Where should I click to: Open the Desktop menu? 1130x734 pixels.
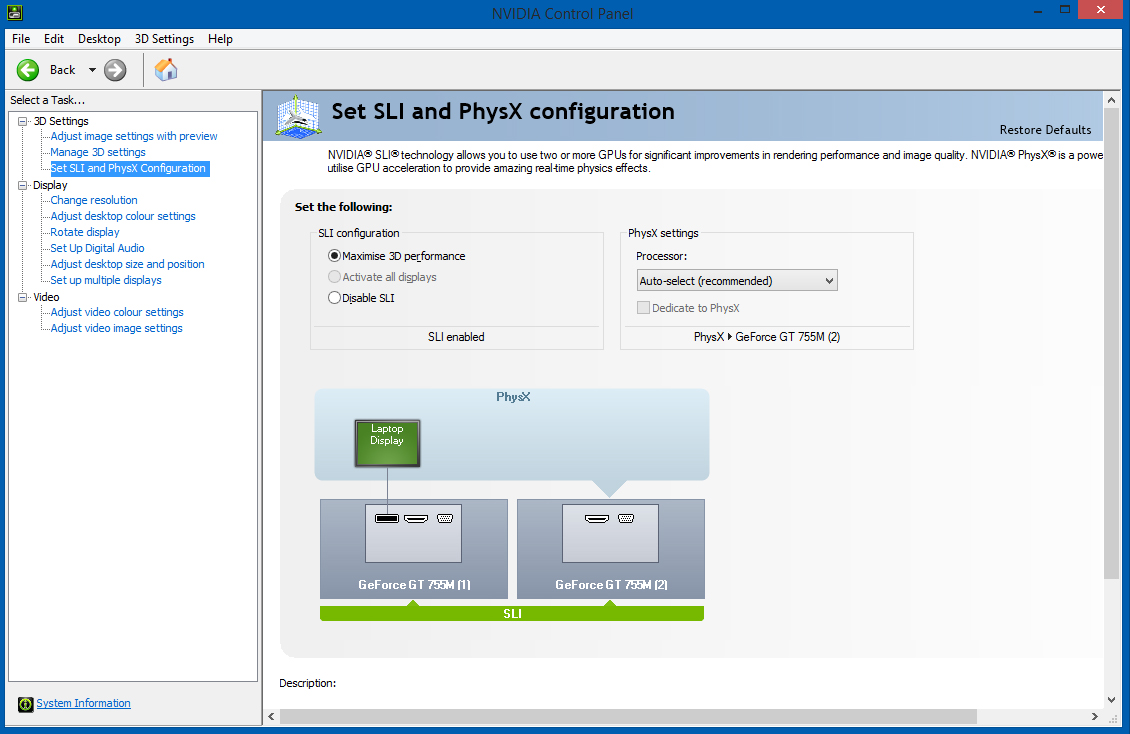click(99, 39)
